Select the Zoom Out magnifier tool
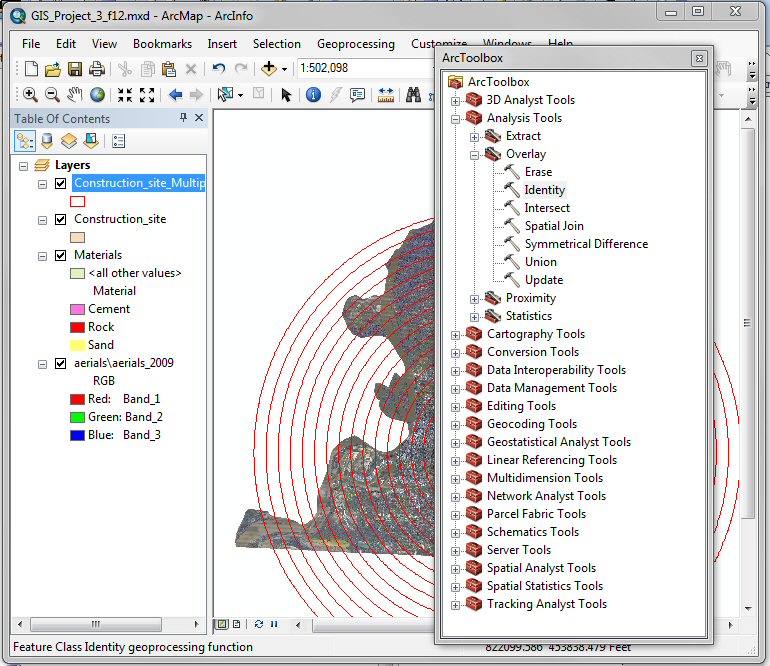Viewport: 770px width, 666px height. pyautogui.click(x=52, y=94)
